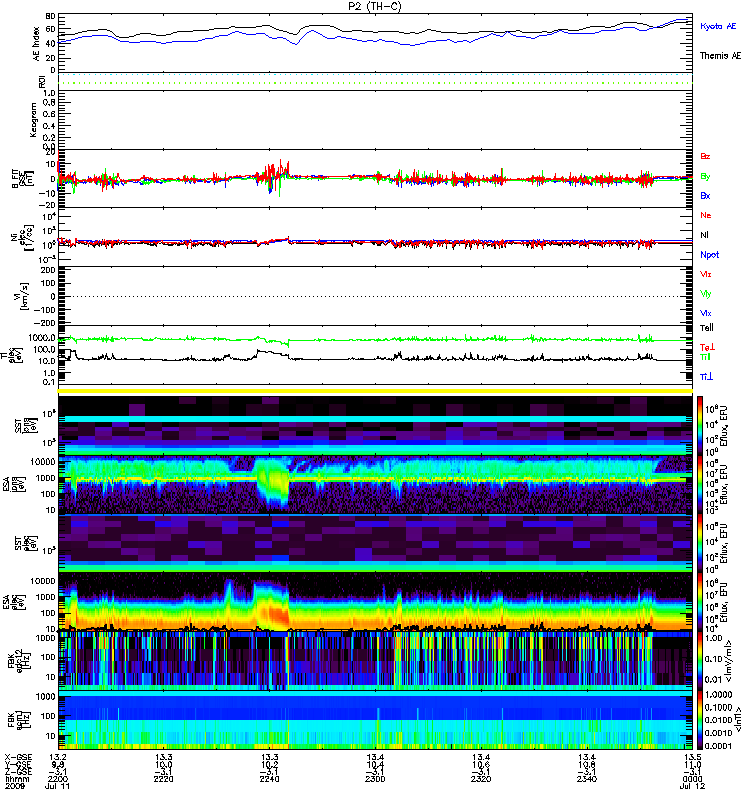
Task: Select the blue Ti perpendicular legend entry
Action: click(x=706, y=377)
